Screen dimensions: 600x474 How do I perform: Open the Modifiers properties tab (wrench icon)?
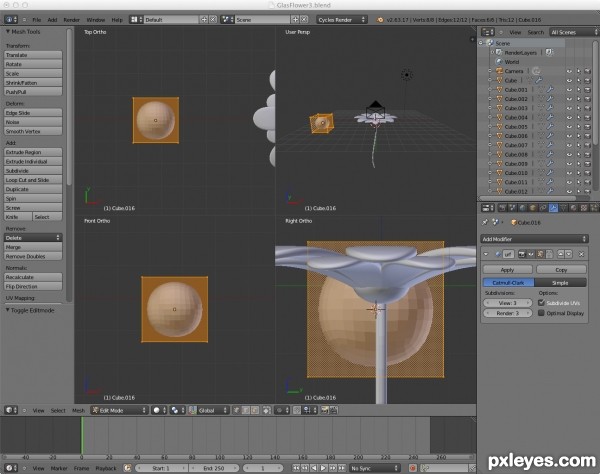553,208
